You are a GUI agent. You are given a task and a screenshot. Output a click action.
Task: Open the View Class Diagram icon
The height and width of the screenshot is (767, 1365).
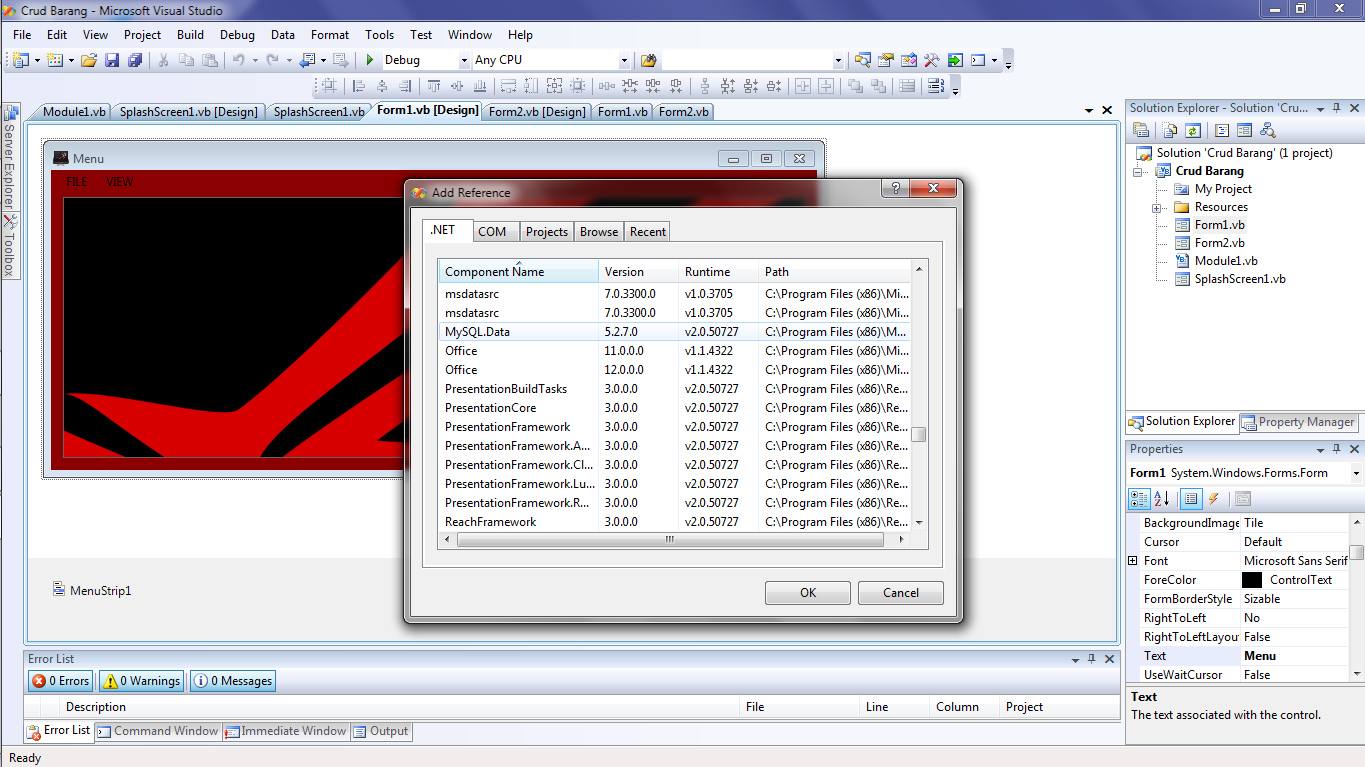[x=1266, y=130]
